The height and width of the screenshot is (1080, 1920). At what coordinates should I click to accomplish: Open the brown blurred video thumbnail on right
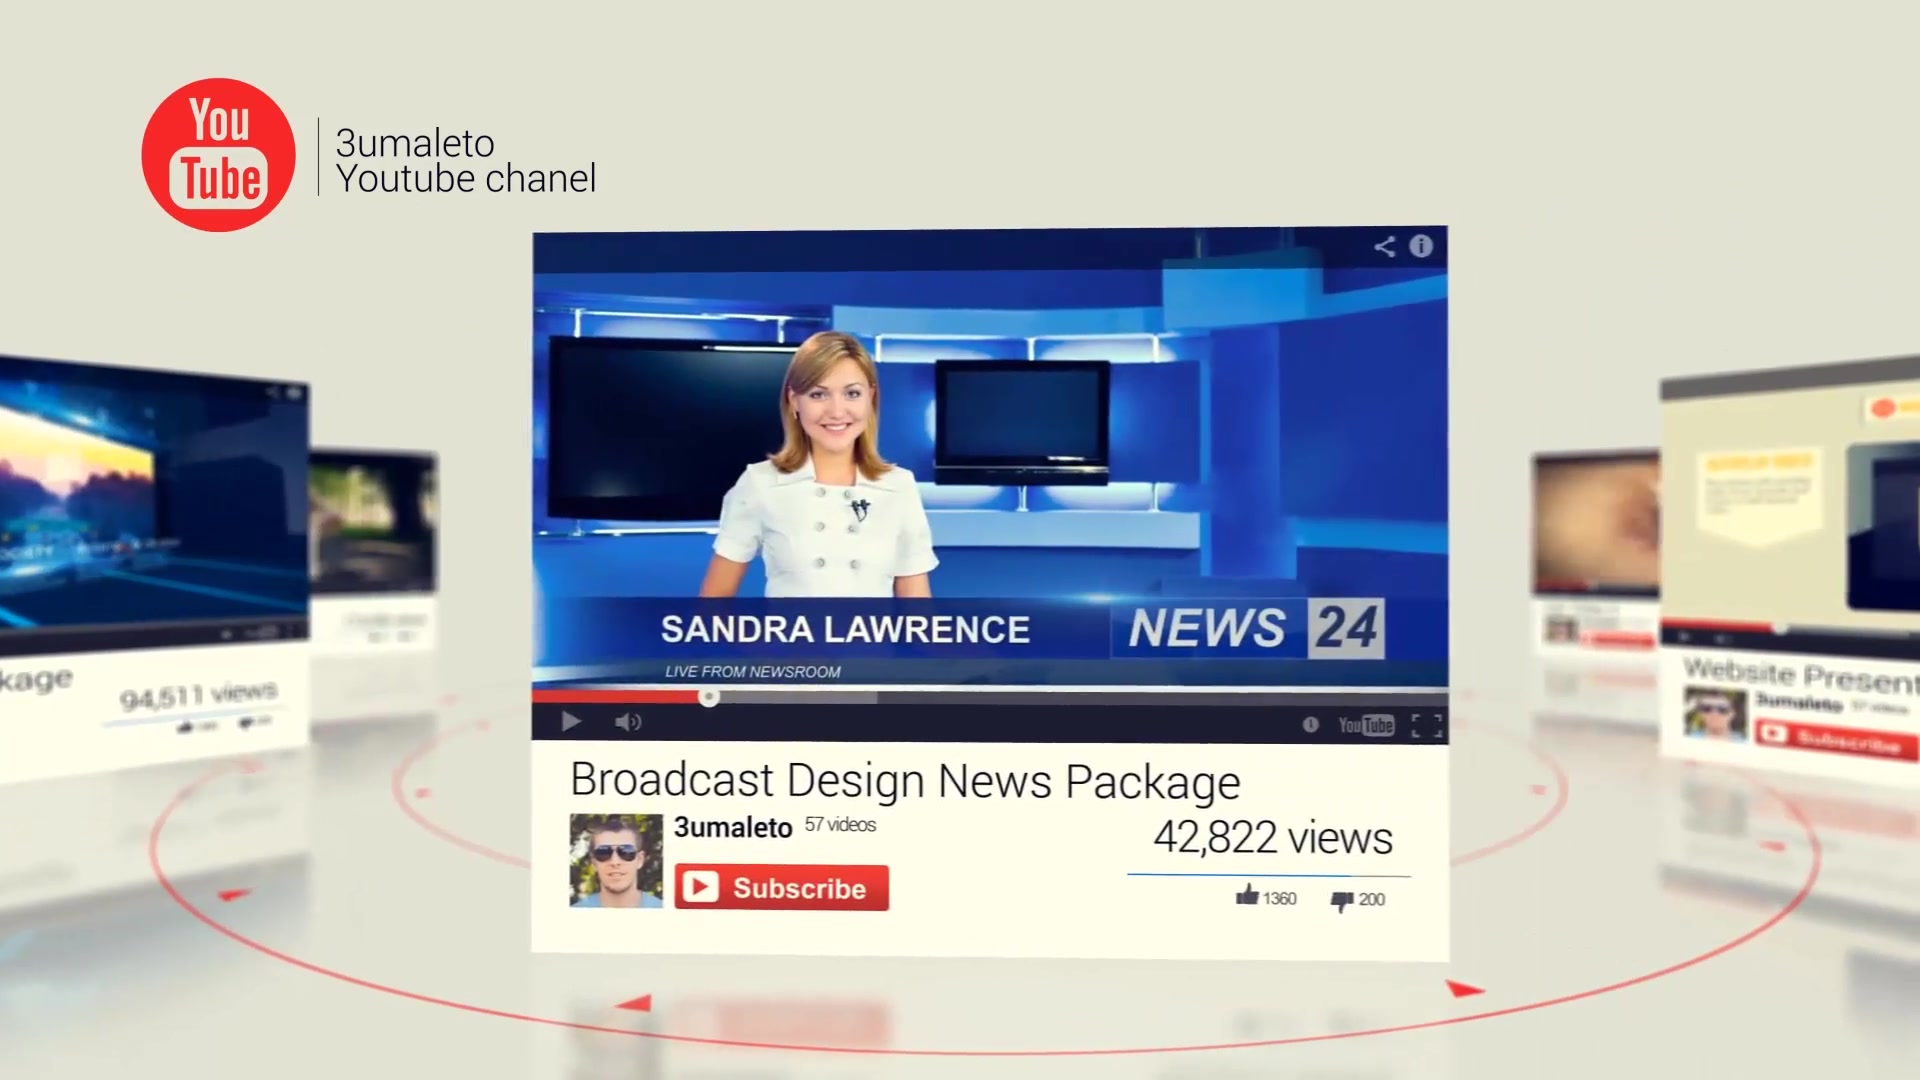pos(1594,524)
